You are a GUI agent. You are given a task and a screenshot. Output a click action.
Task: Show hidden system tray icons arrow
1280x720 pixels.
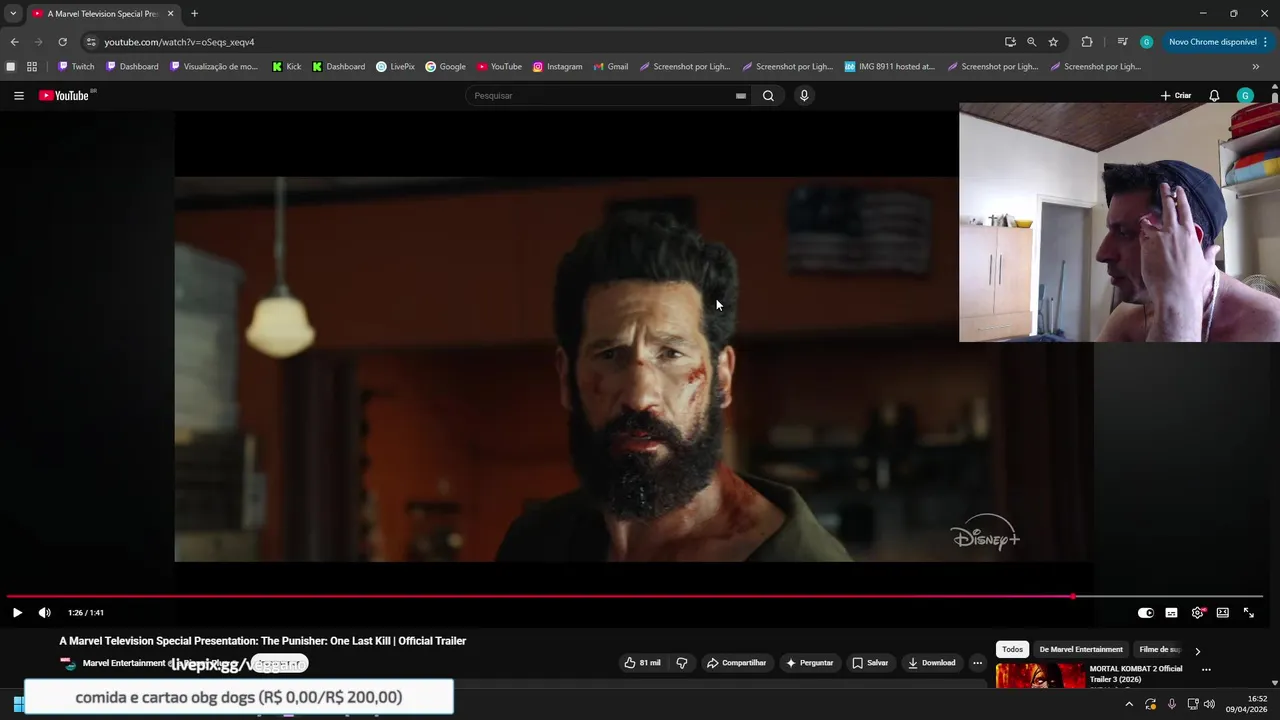coord(1129,704)
